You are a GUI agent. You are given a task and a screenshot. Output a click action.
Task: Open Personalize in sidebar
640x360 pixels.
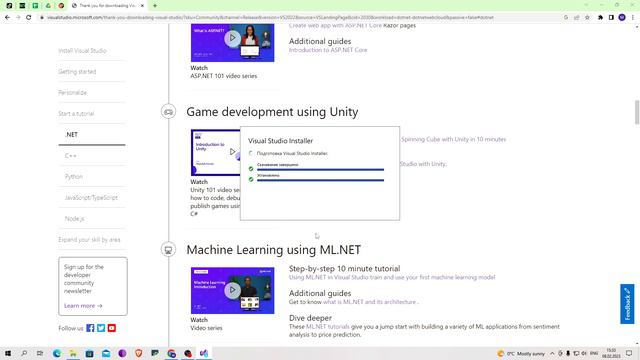tap(72, 93)
